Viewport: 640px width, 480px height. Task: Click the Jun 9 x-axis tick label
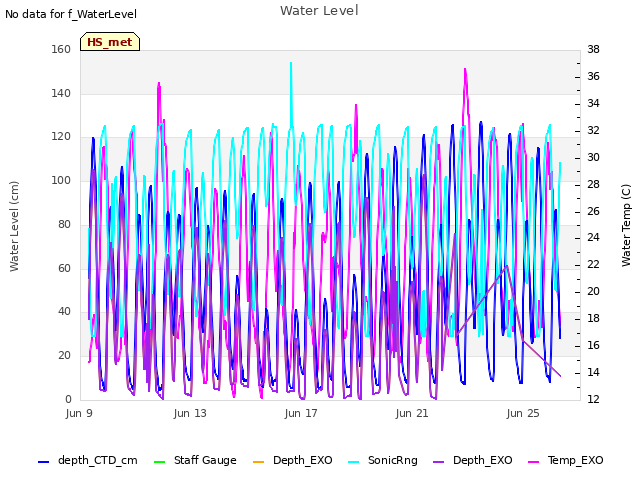[x=79, y=413]
